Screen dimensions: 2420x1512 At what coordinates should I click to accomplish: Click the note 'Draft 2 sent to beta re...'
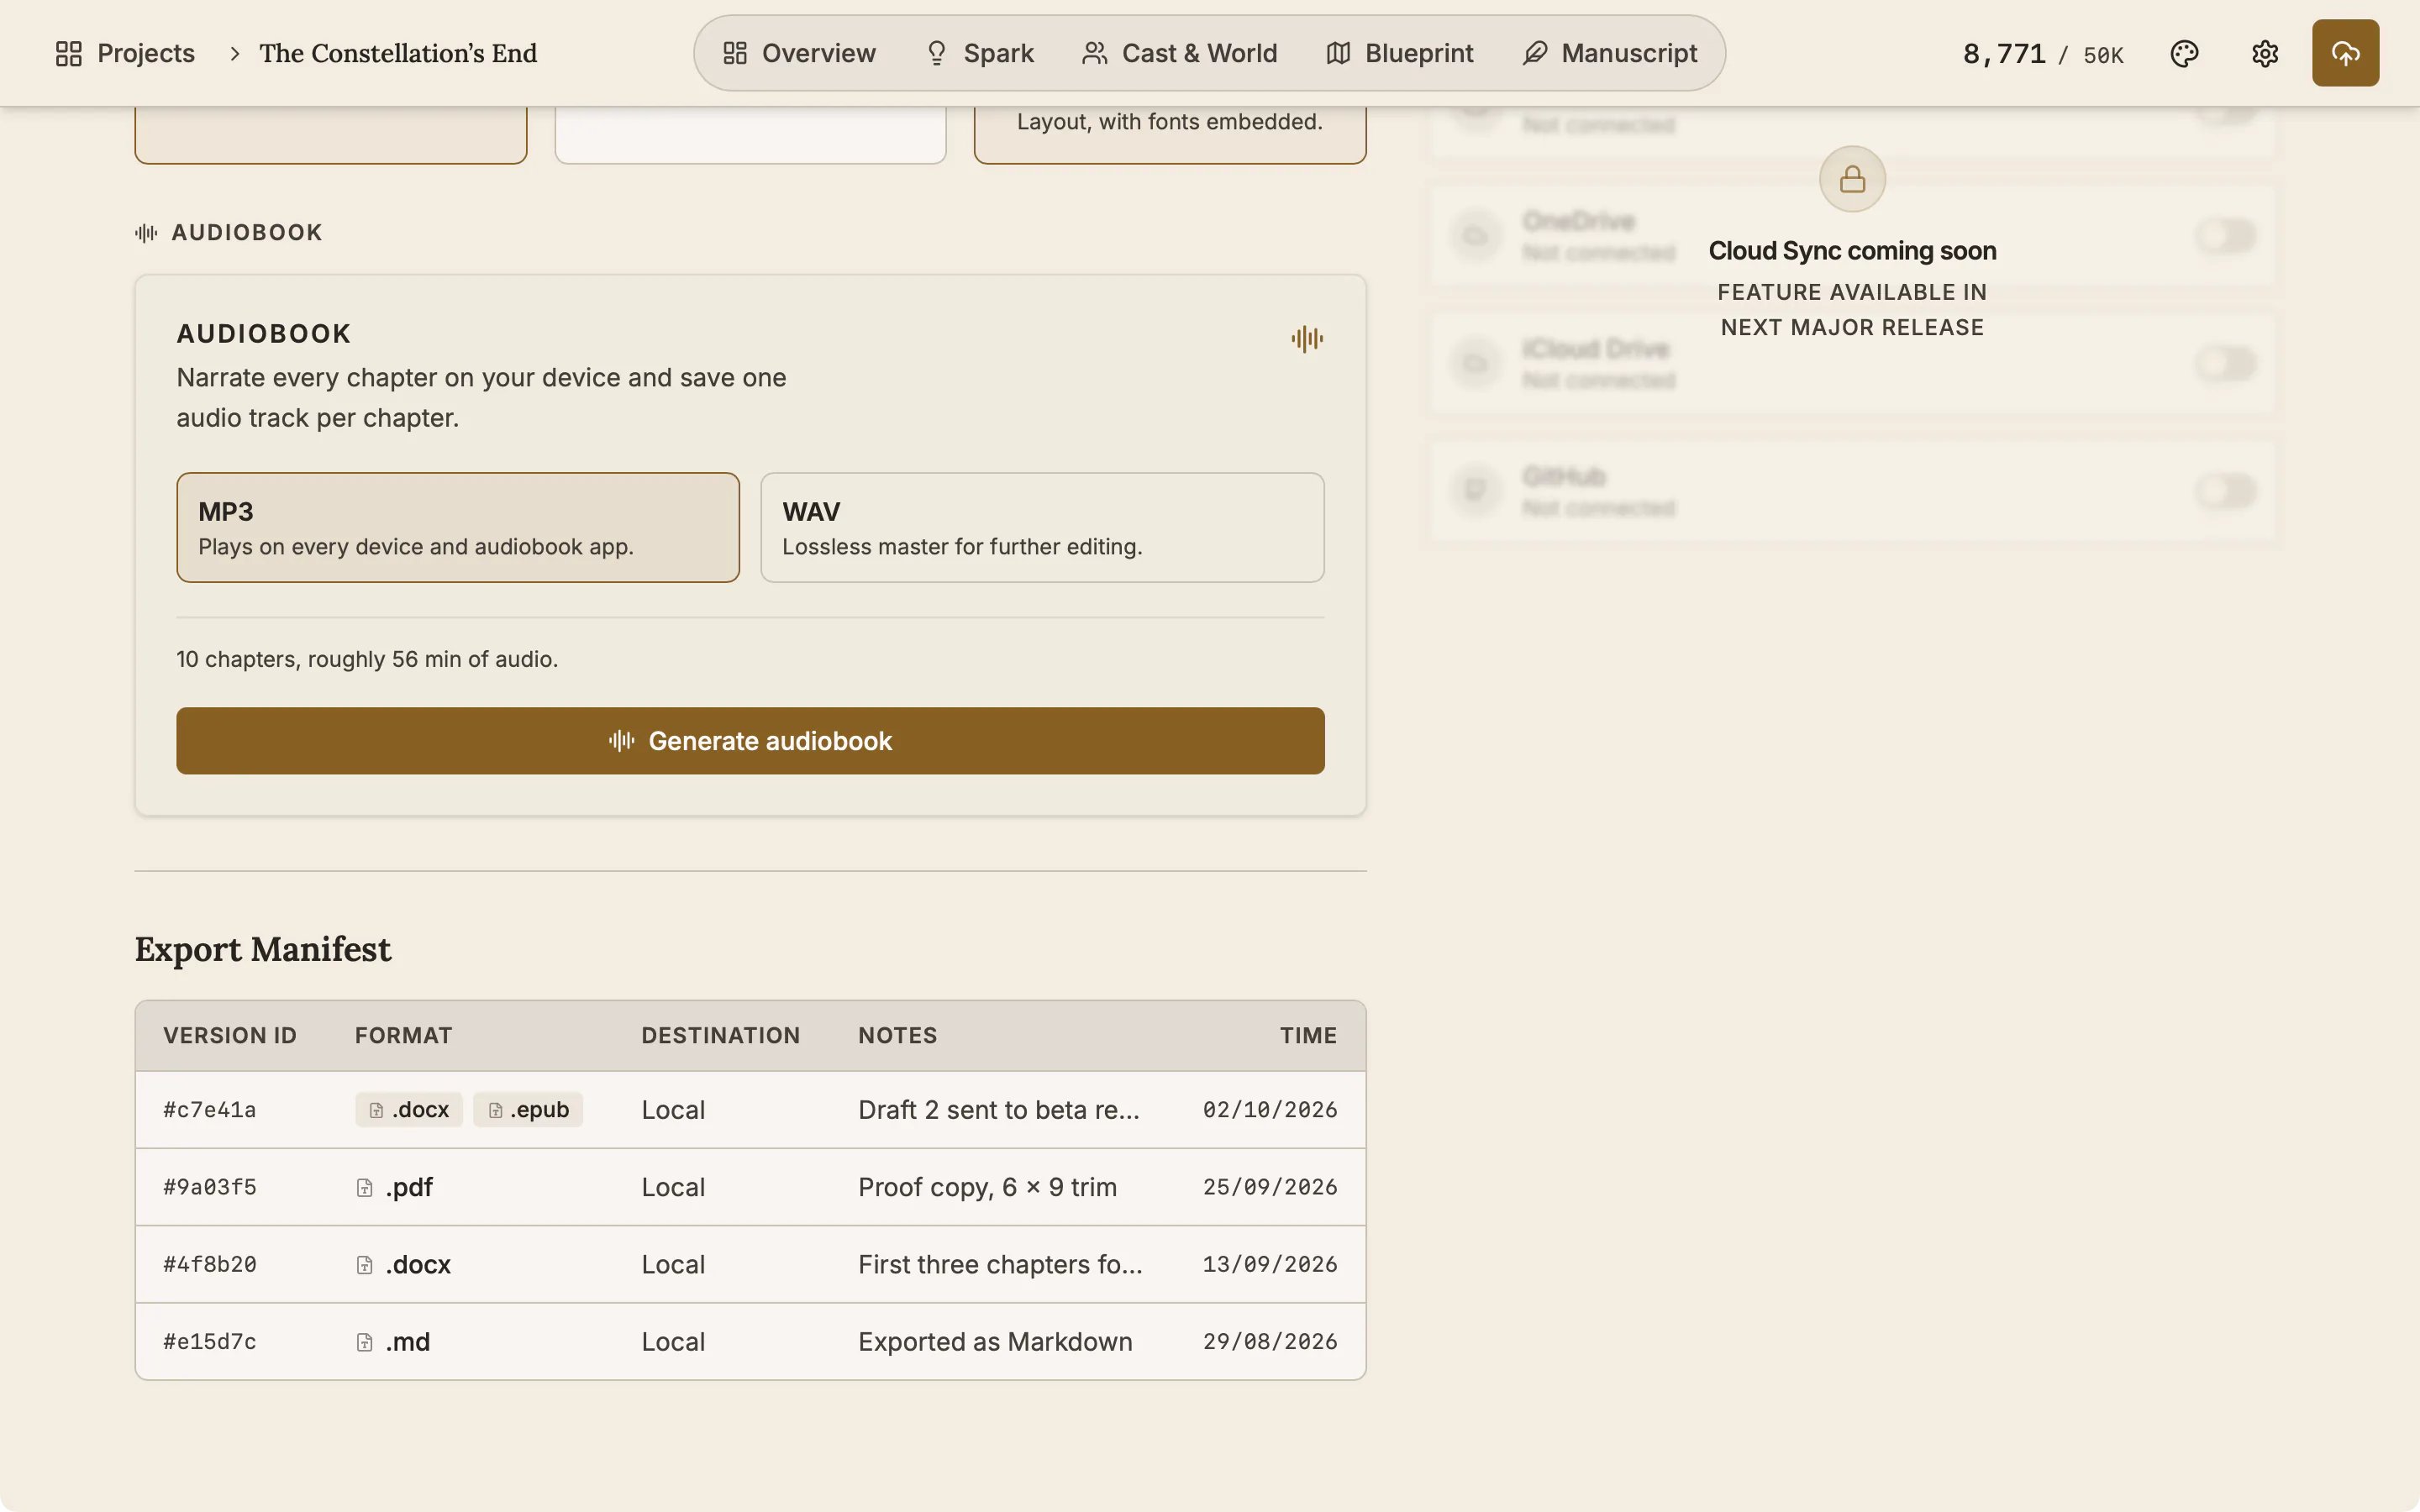(x=998, y=1110)
